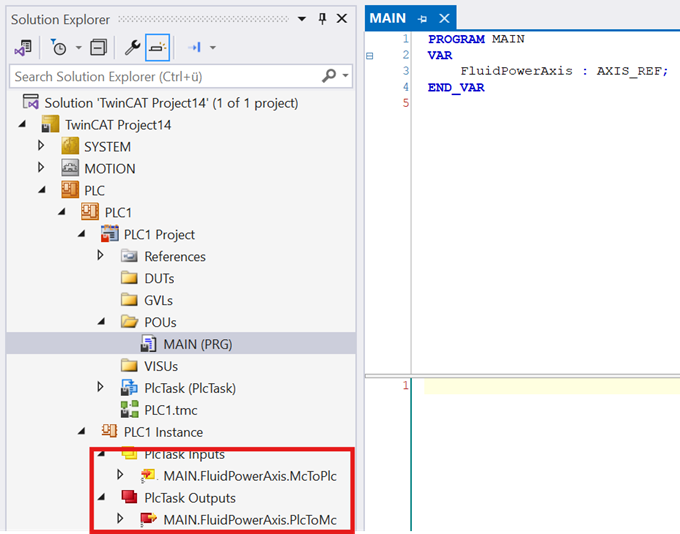Image resolution: width=680 pixels, height=534 pixels.
Task: Expand the SYSTEM node
Action: pos(41,146)
